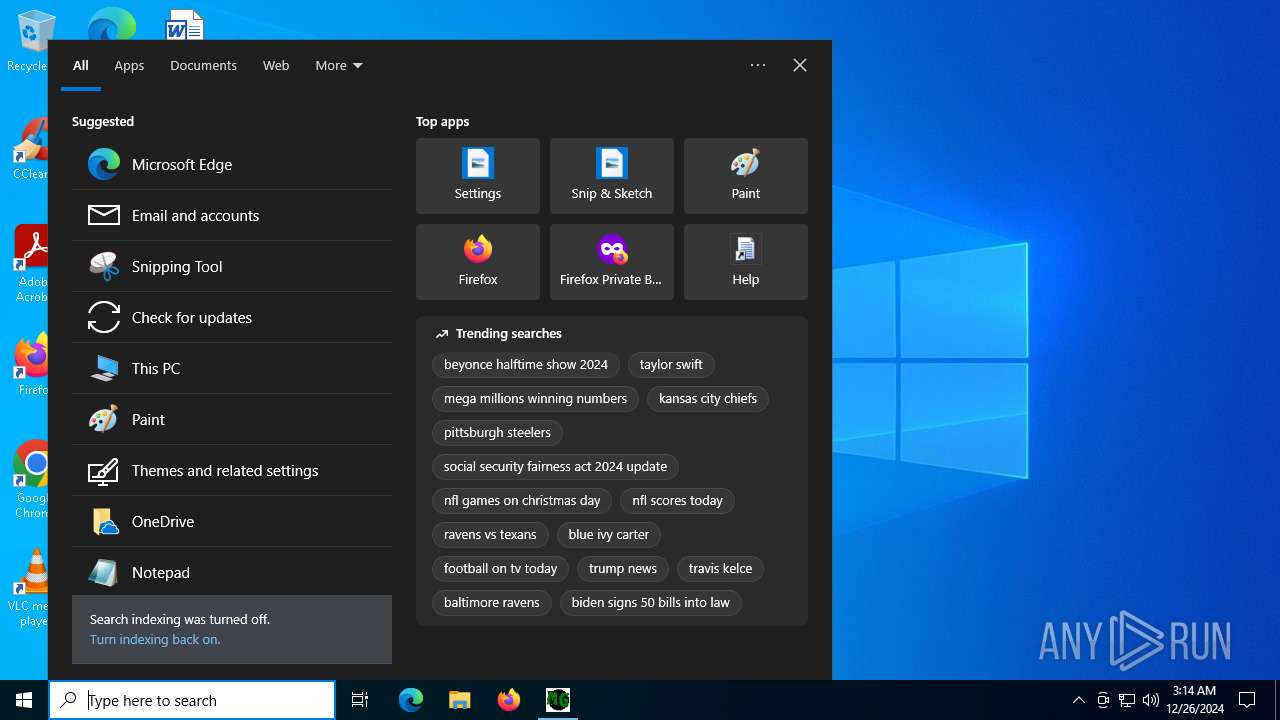Viewport: 1280px width, 720px height.
Task: Open Edge from the taskbar
Action: (411, 700)
